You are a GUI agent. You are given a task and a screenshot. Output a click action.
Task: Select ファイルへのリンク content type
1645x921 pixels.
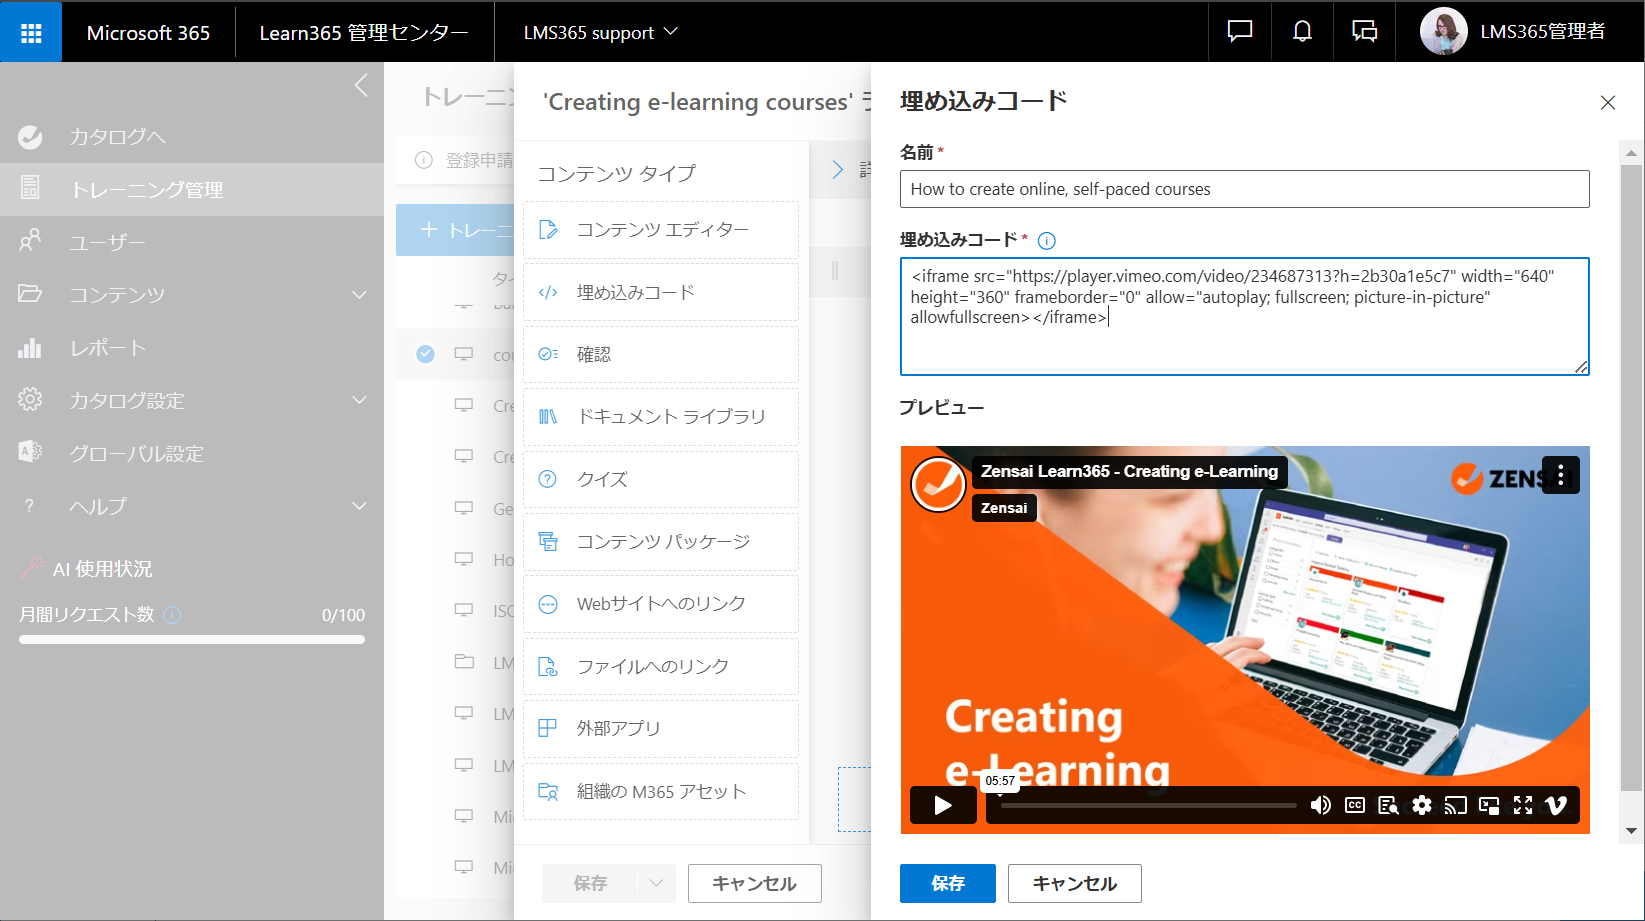coord(661,667)
